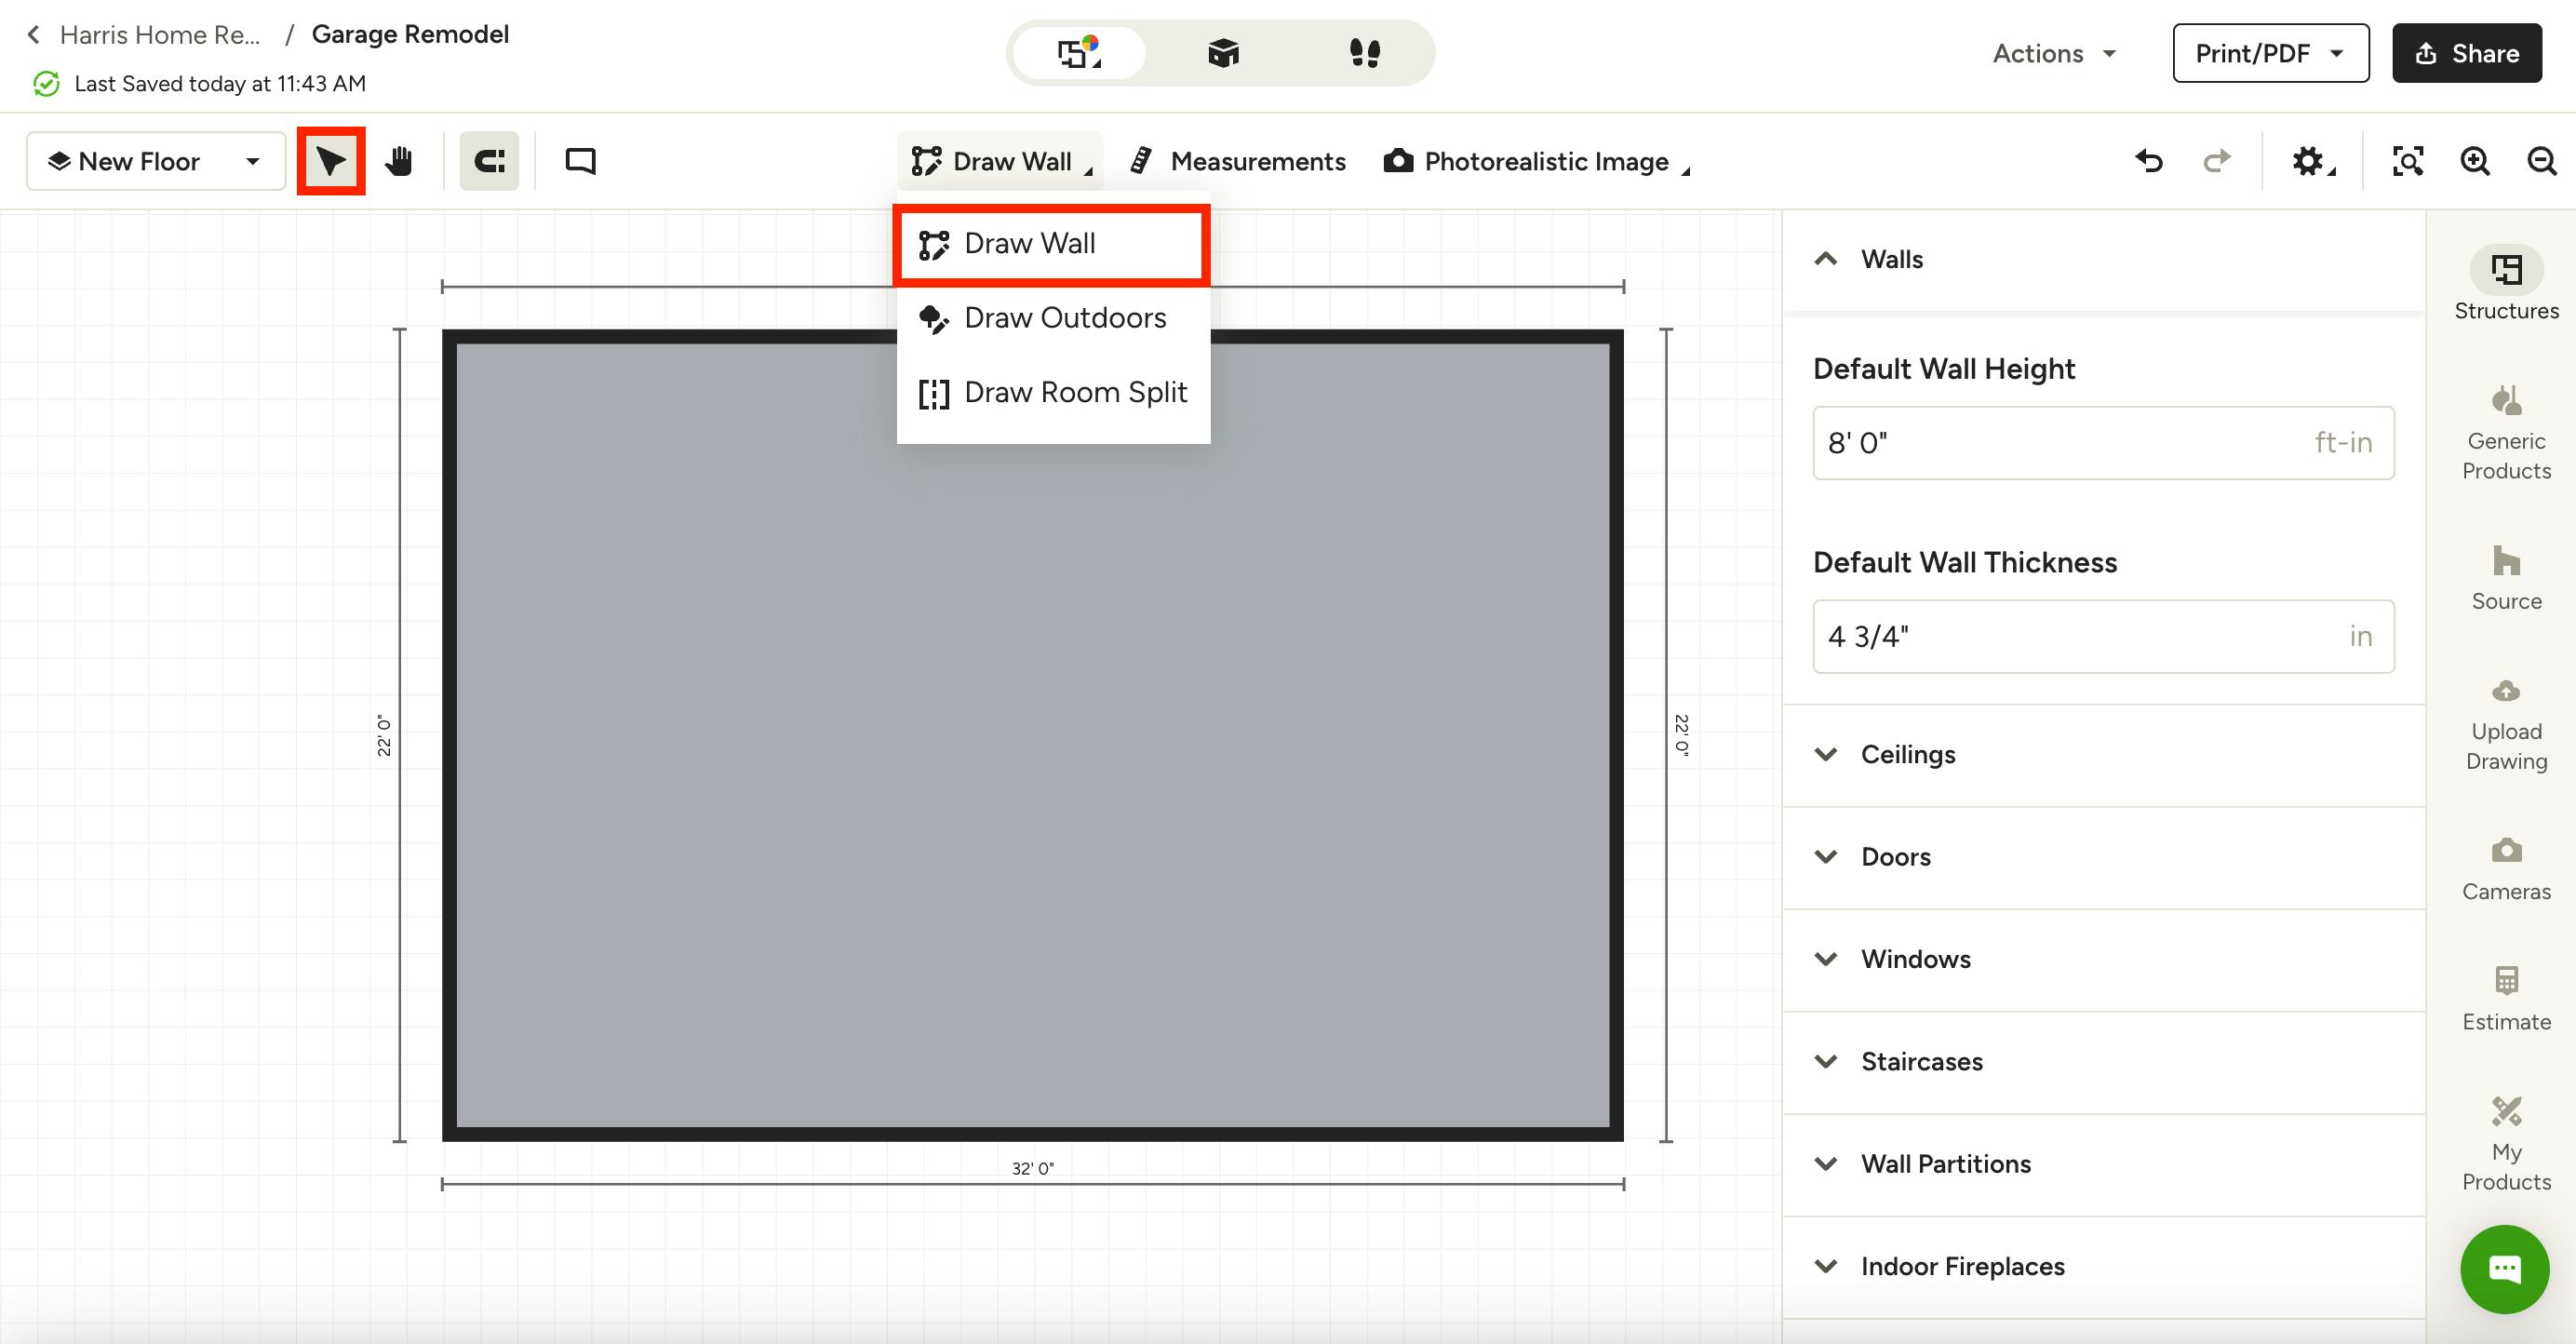Click the comment annotation tool icon
The image size is (2576, 1344).
pos(580,161)
